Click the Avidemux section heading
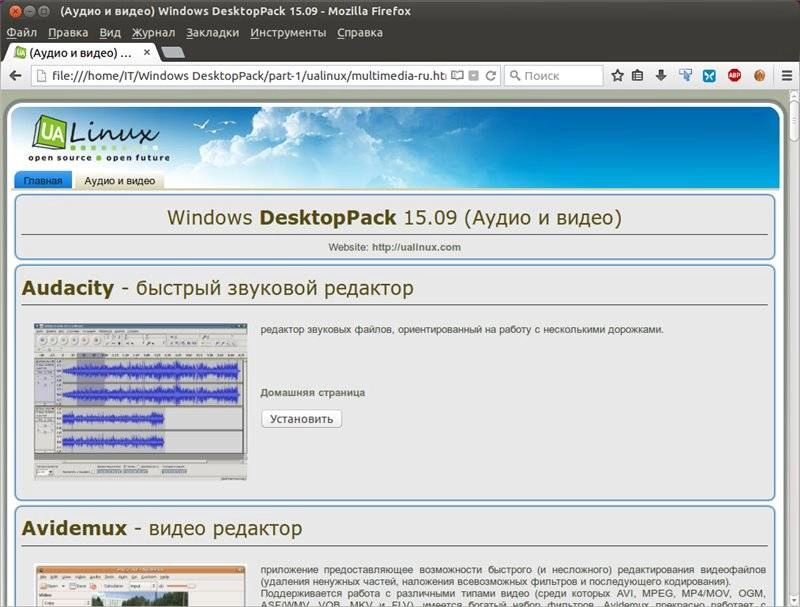Image resolution: width=800 pixels, height=607 pixels. pyautogui.click(x=162, y=528)
